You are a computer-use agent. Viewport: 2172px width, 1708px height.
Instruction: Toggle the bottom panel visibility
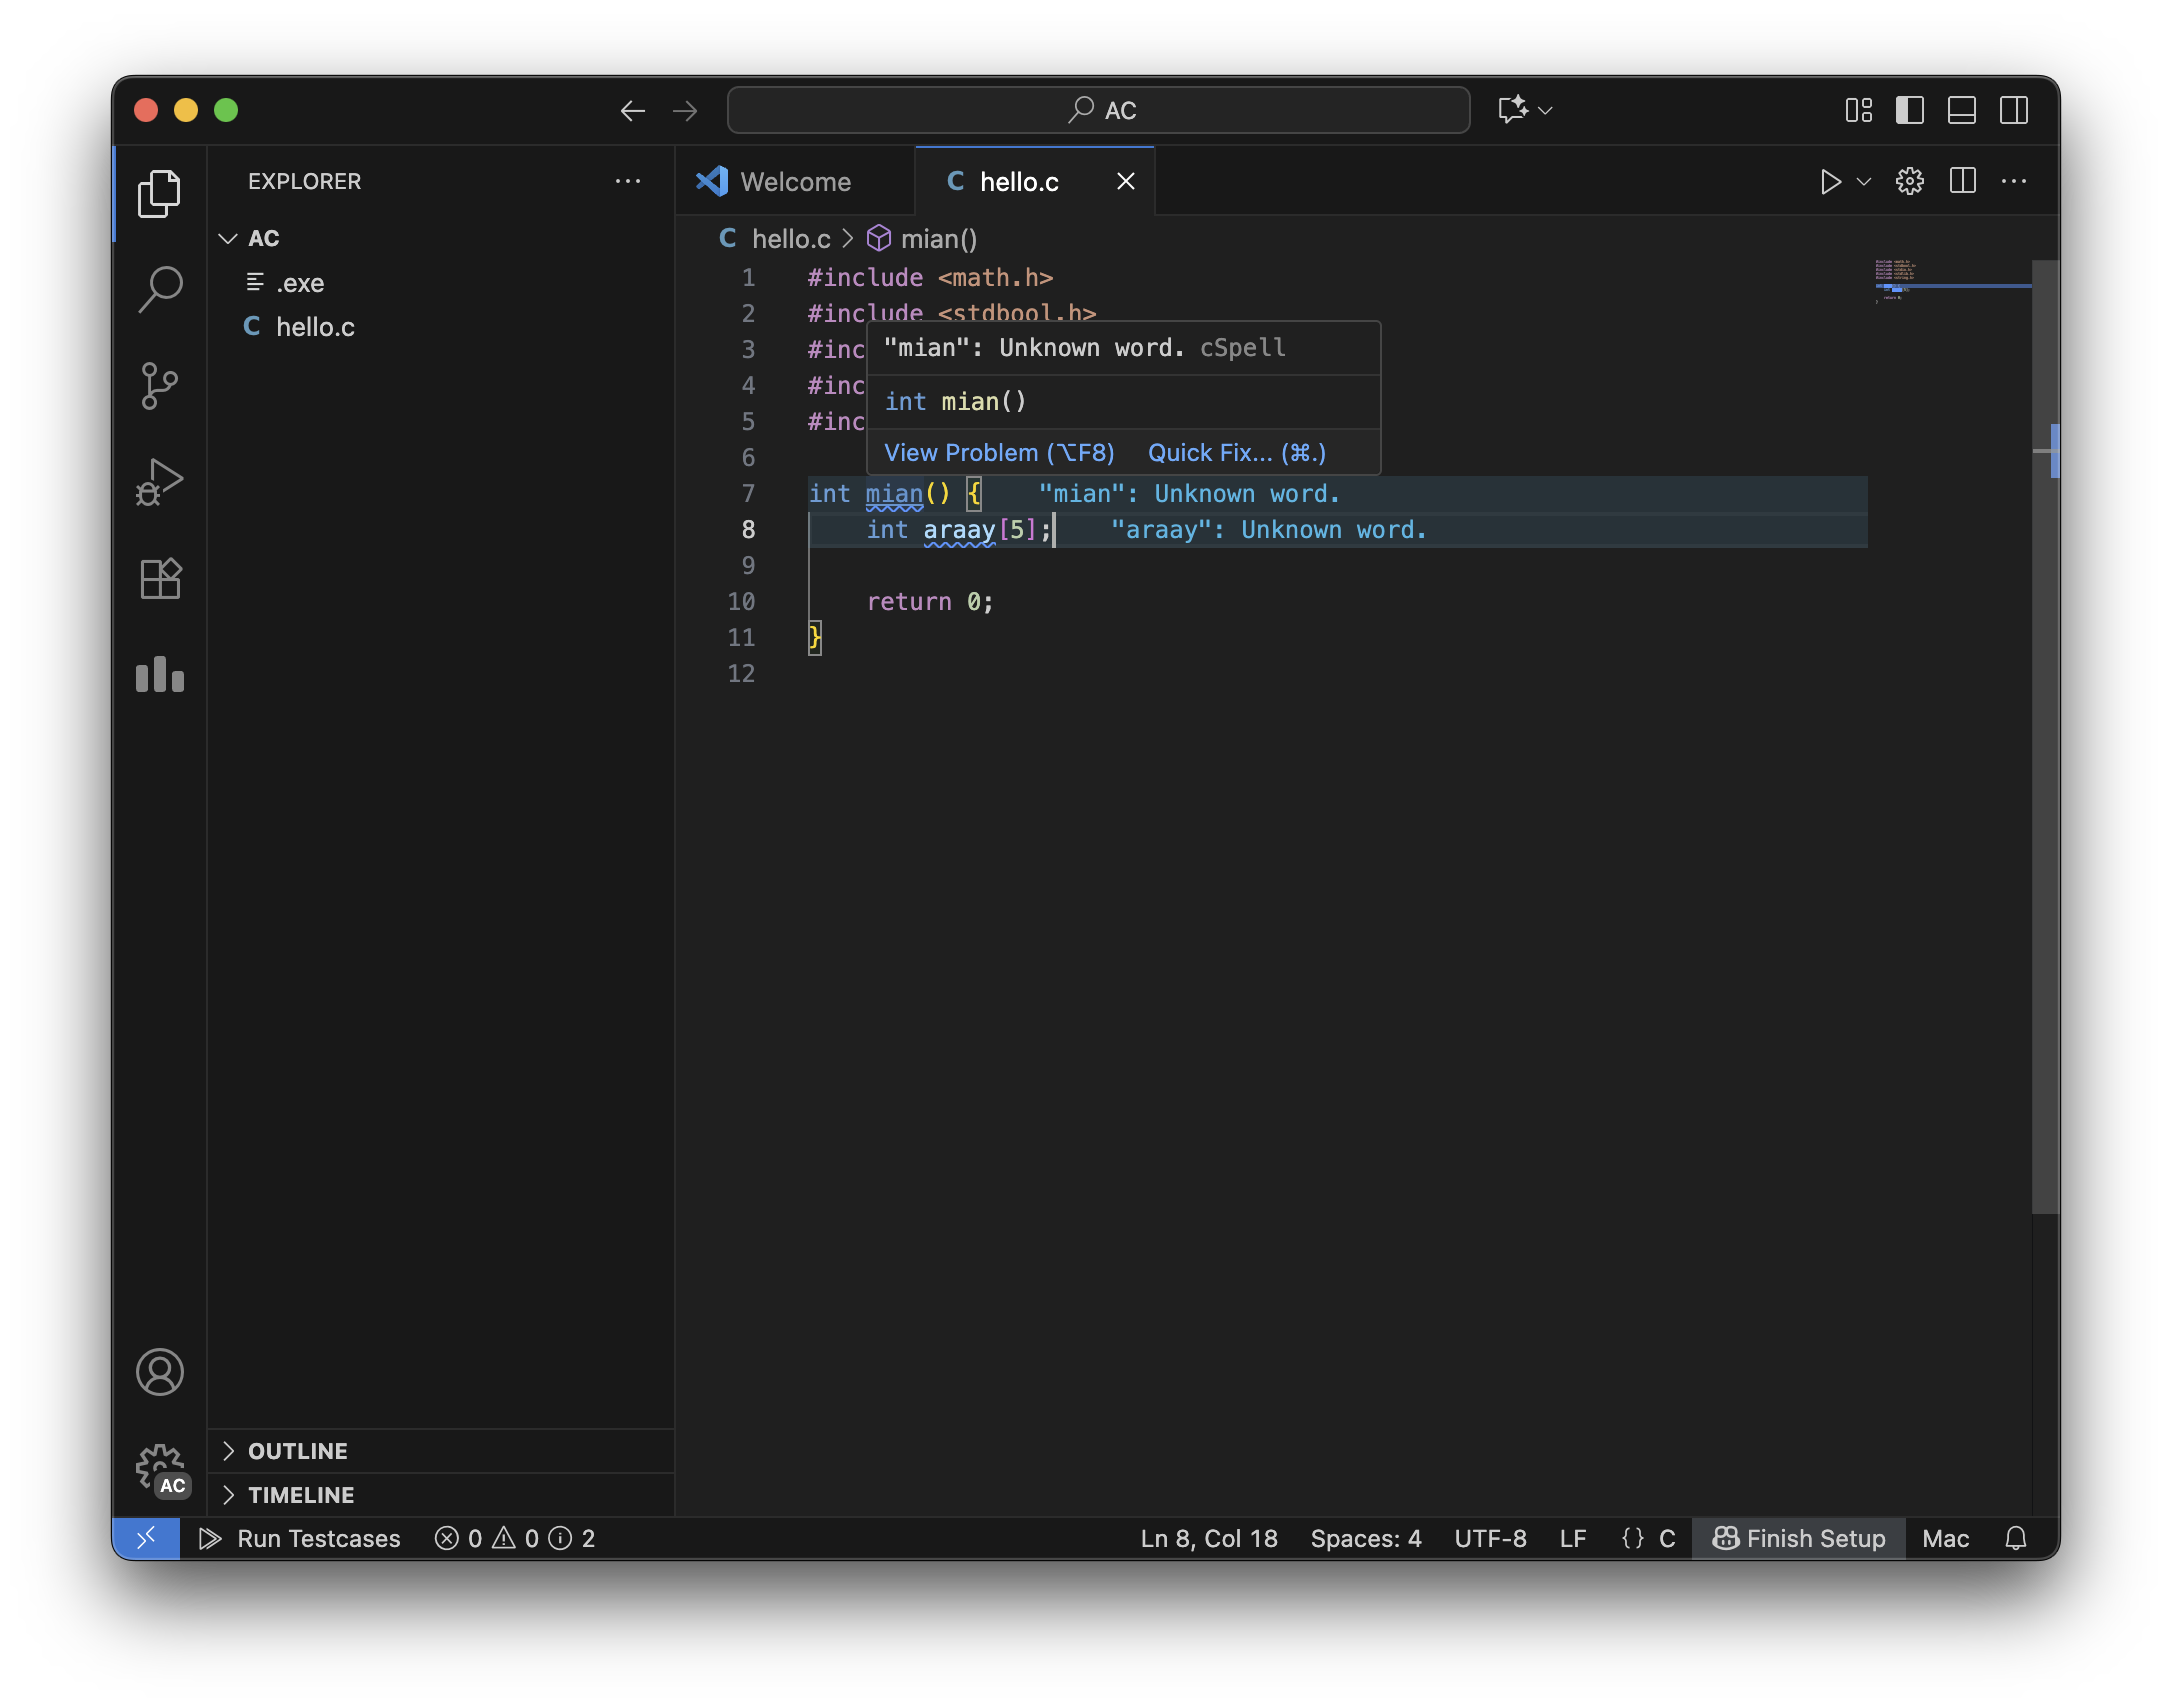point(1961,110)
